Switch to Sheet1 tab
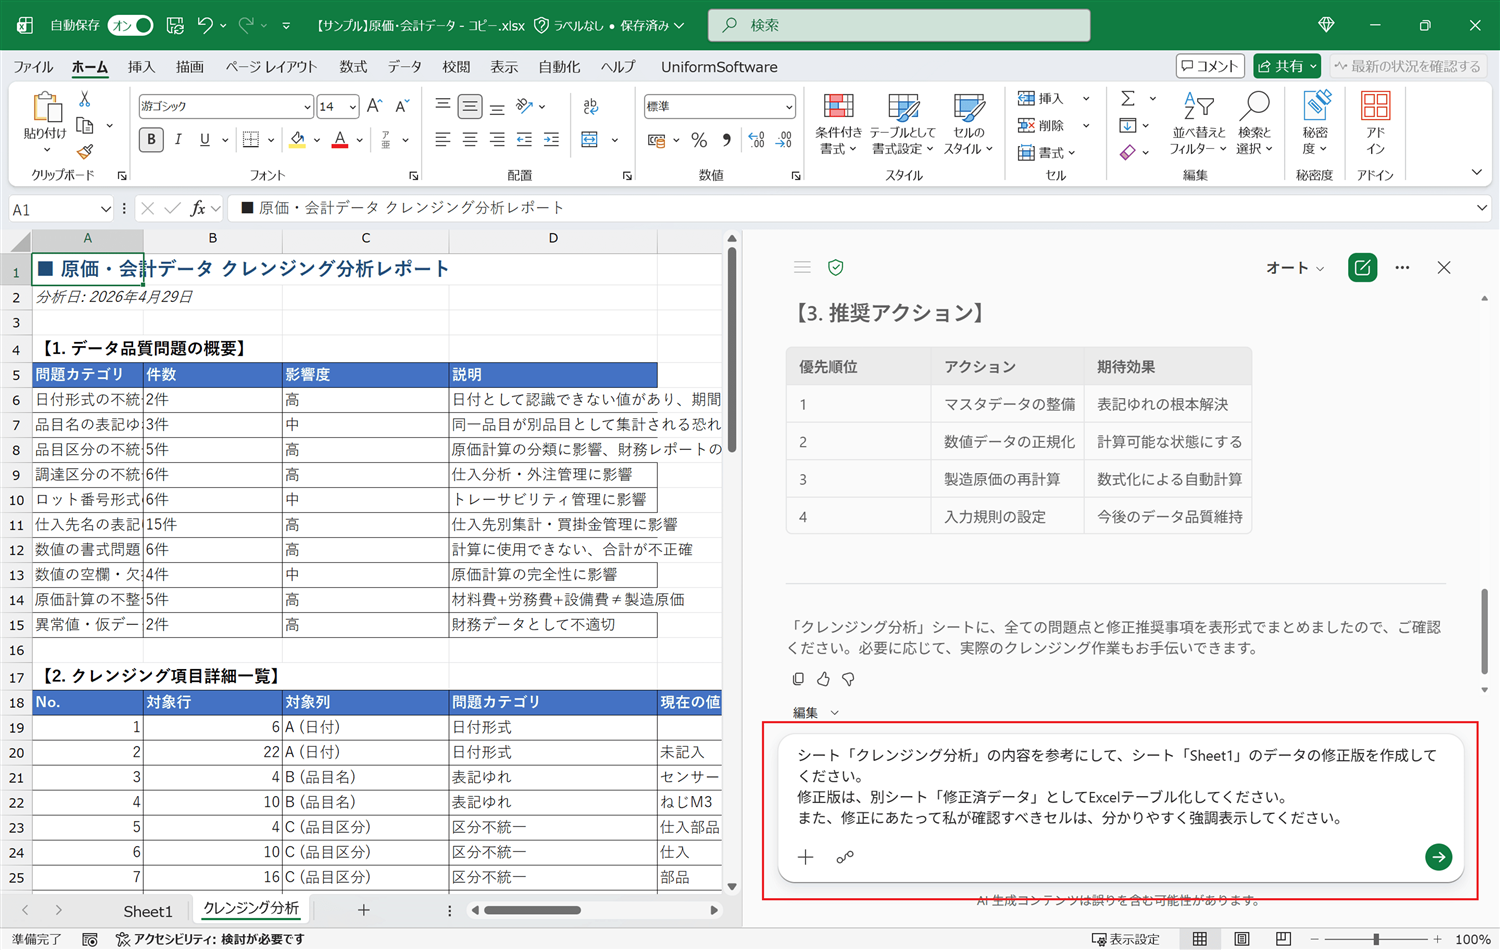Viewport: 1500px width, 950px height. pos(148,911)
